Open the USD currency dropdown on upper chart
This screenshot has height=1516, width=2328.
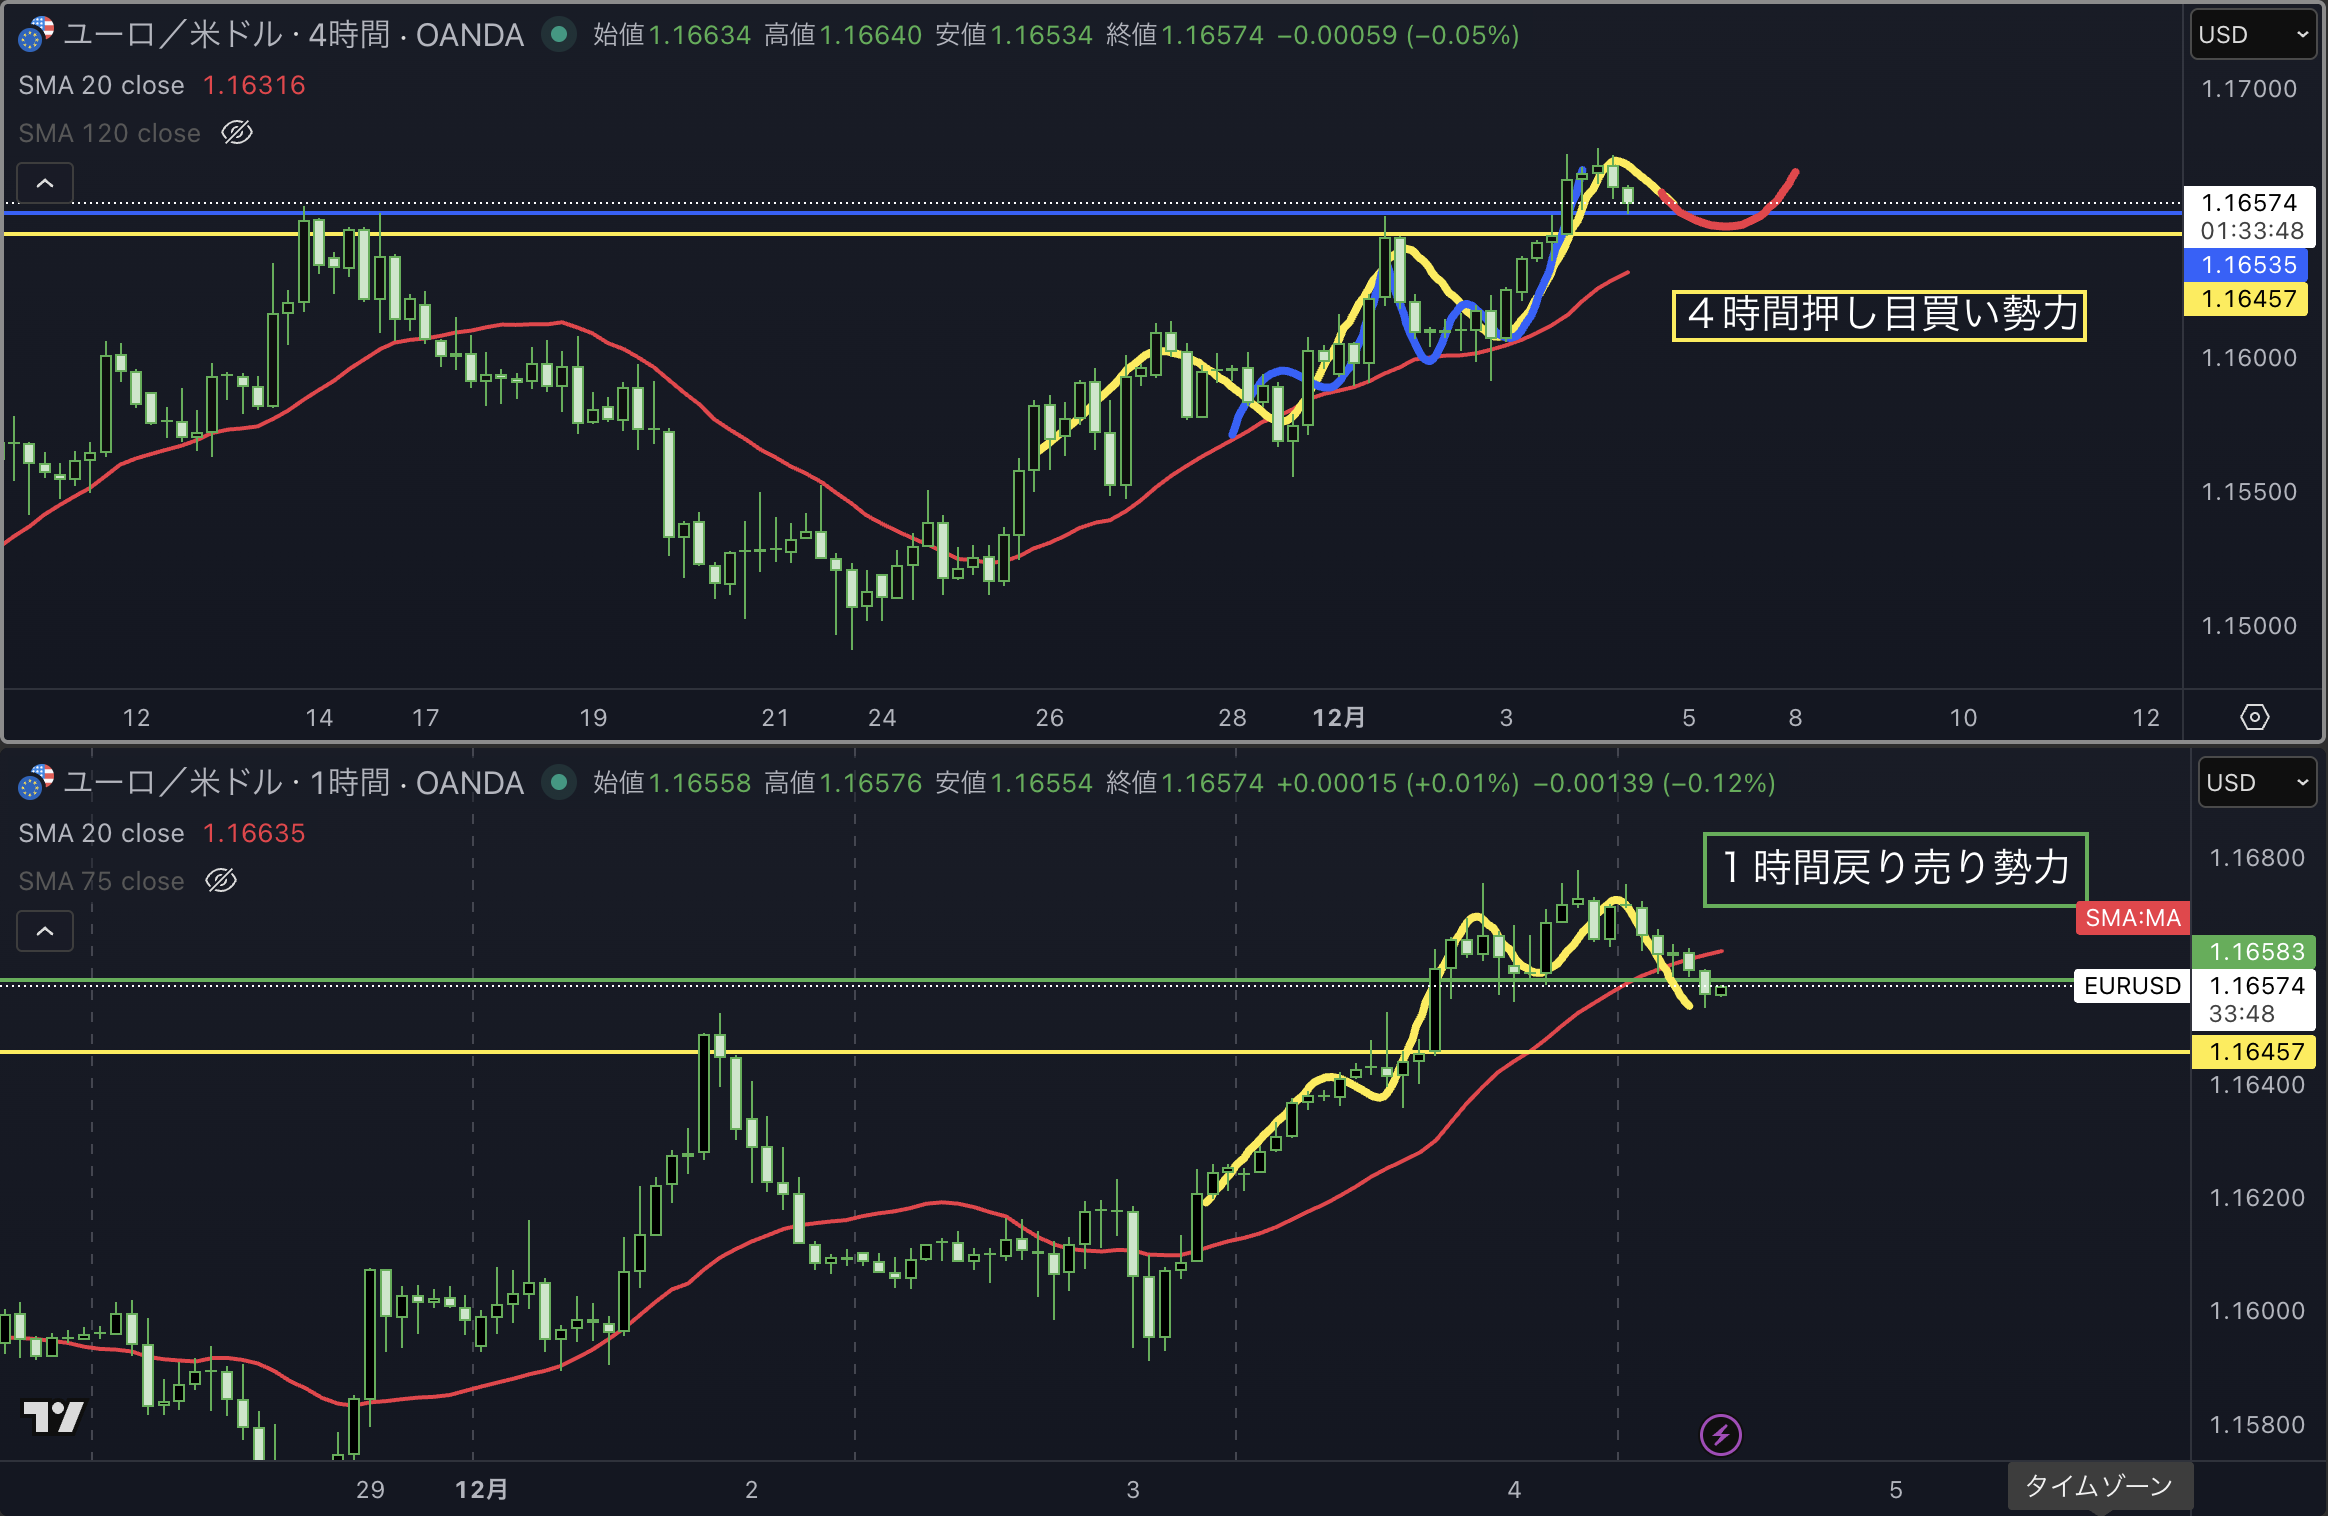tap(2253, 35)
